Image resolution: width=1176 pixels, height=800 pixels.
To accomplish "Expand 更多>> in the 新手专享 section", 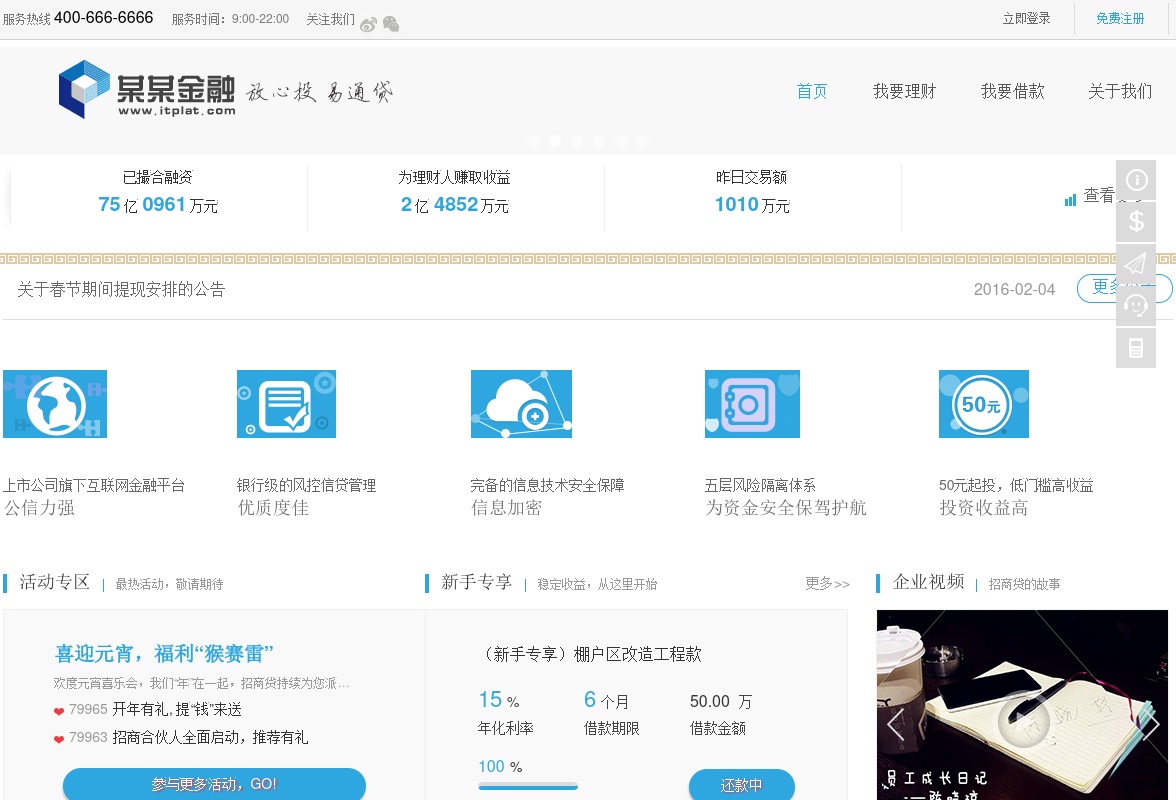I will (827, 584).
